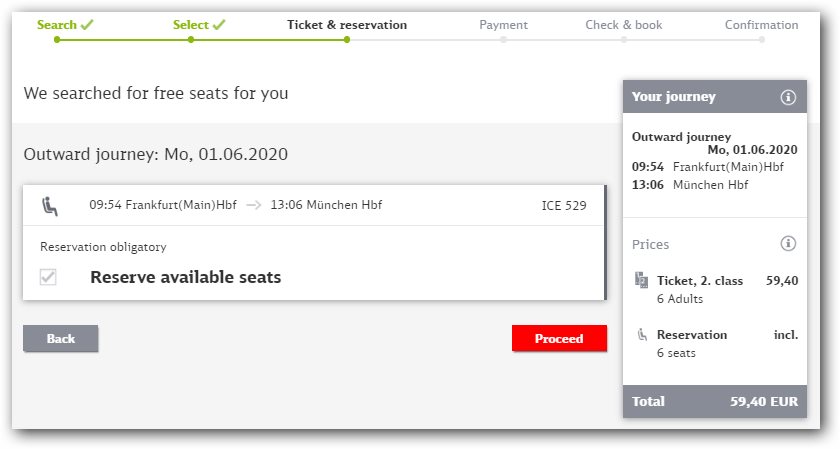Click the Total 59,40 EUR bar

pos(715,401)
